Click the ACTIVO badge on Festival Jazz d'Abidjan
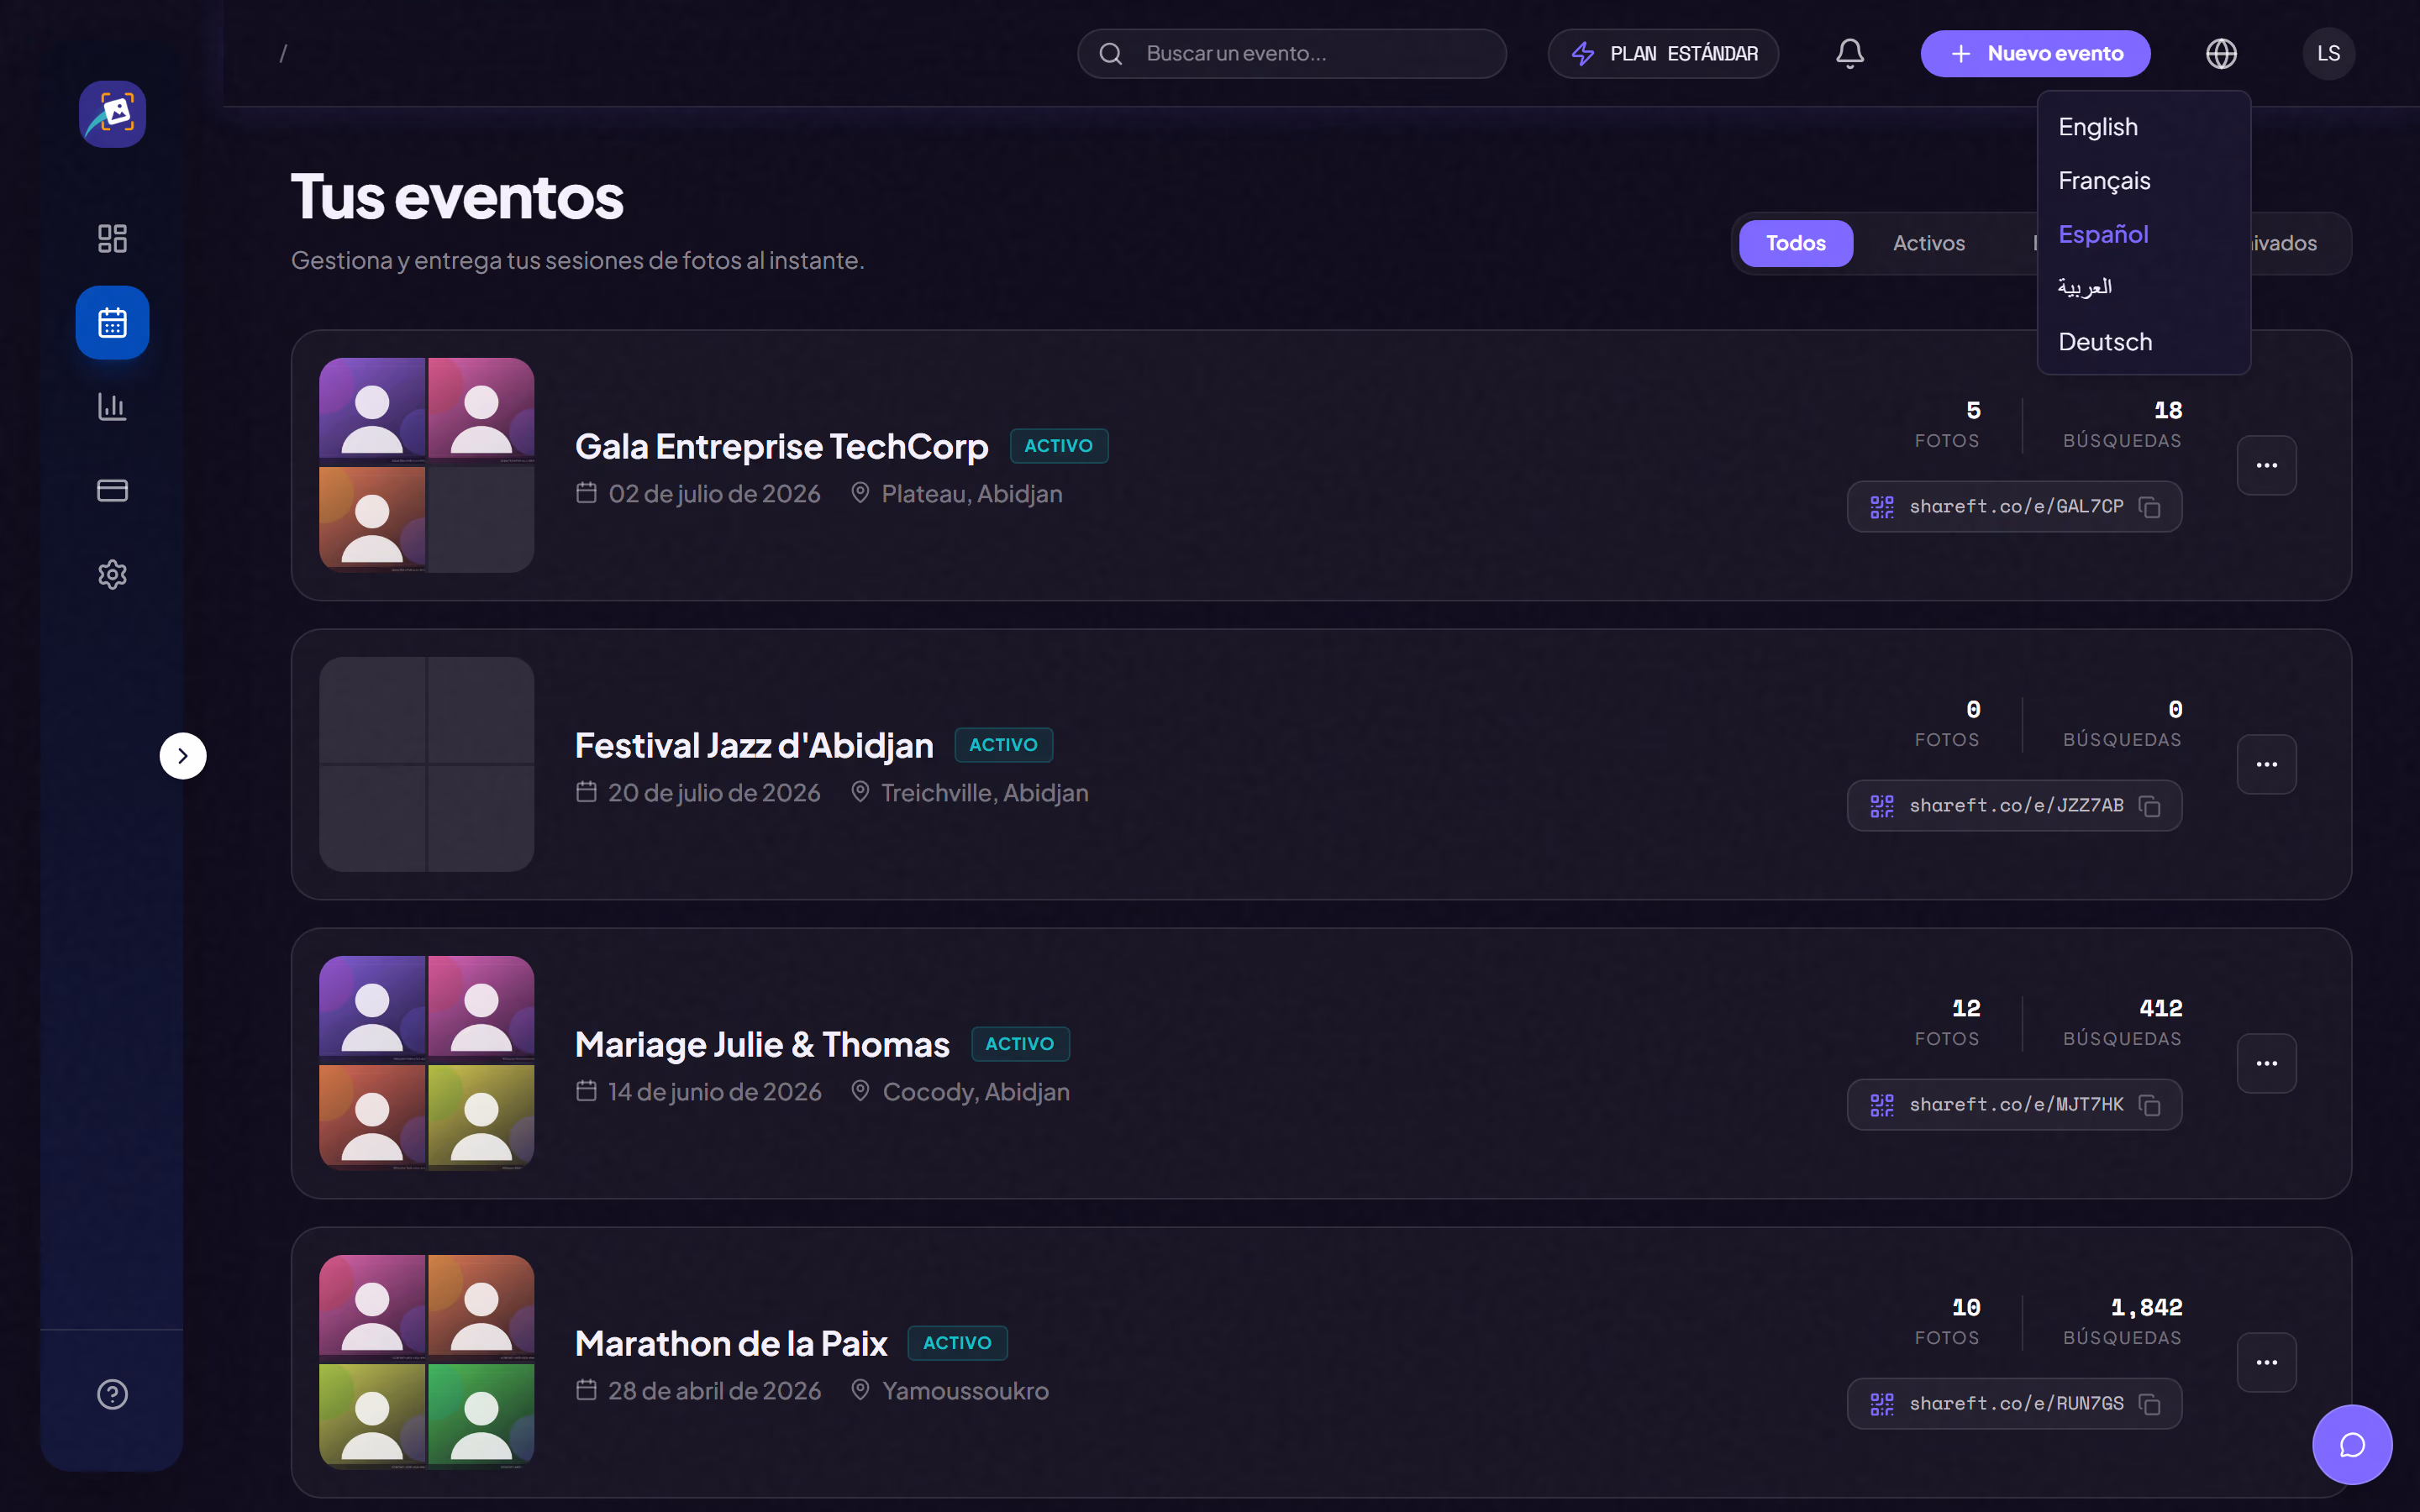Viewport: 2420px width, 1512px height. click(1003, 745)
